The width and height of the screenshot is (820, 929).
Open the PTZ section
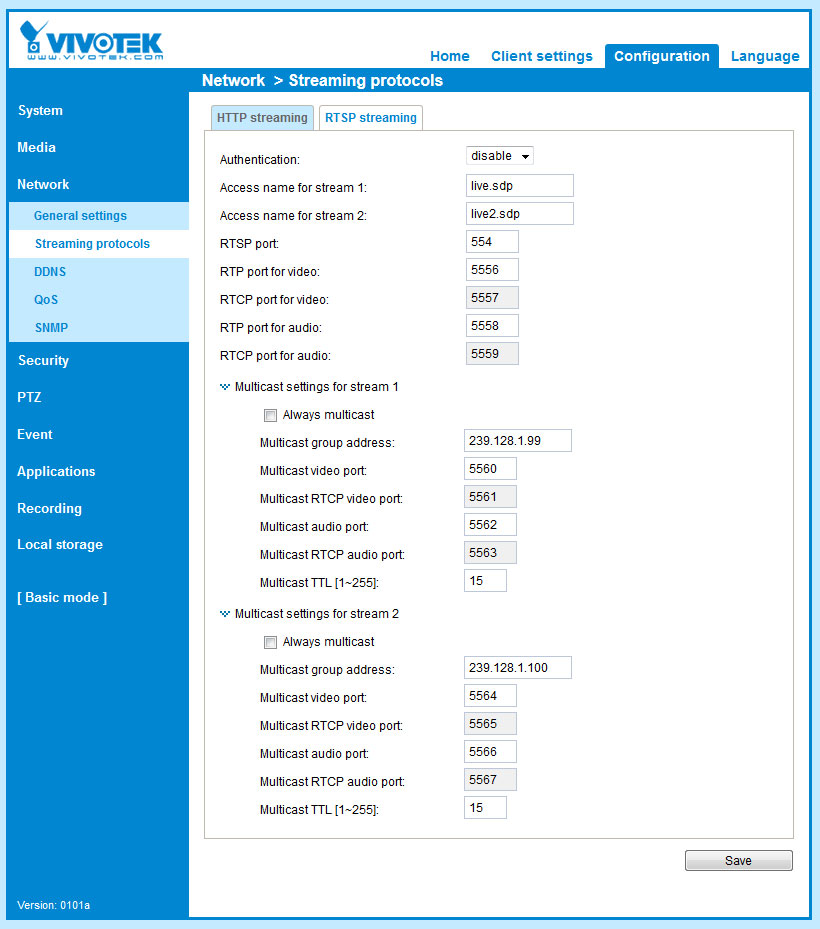pyautogui.click(x=29, y=397)
